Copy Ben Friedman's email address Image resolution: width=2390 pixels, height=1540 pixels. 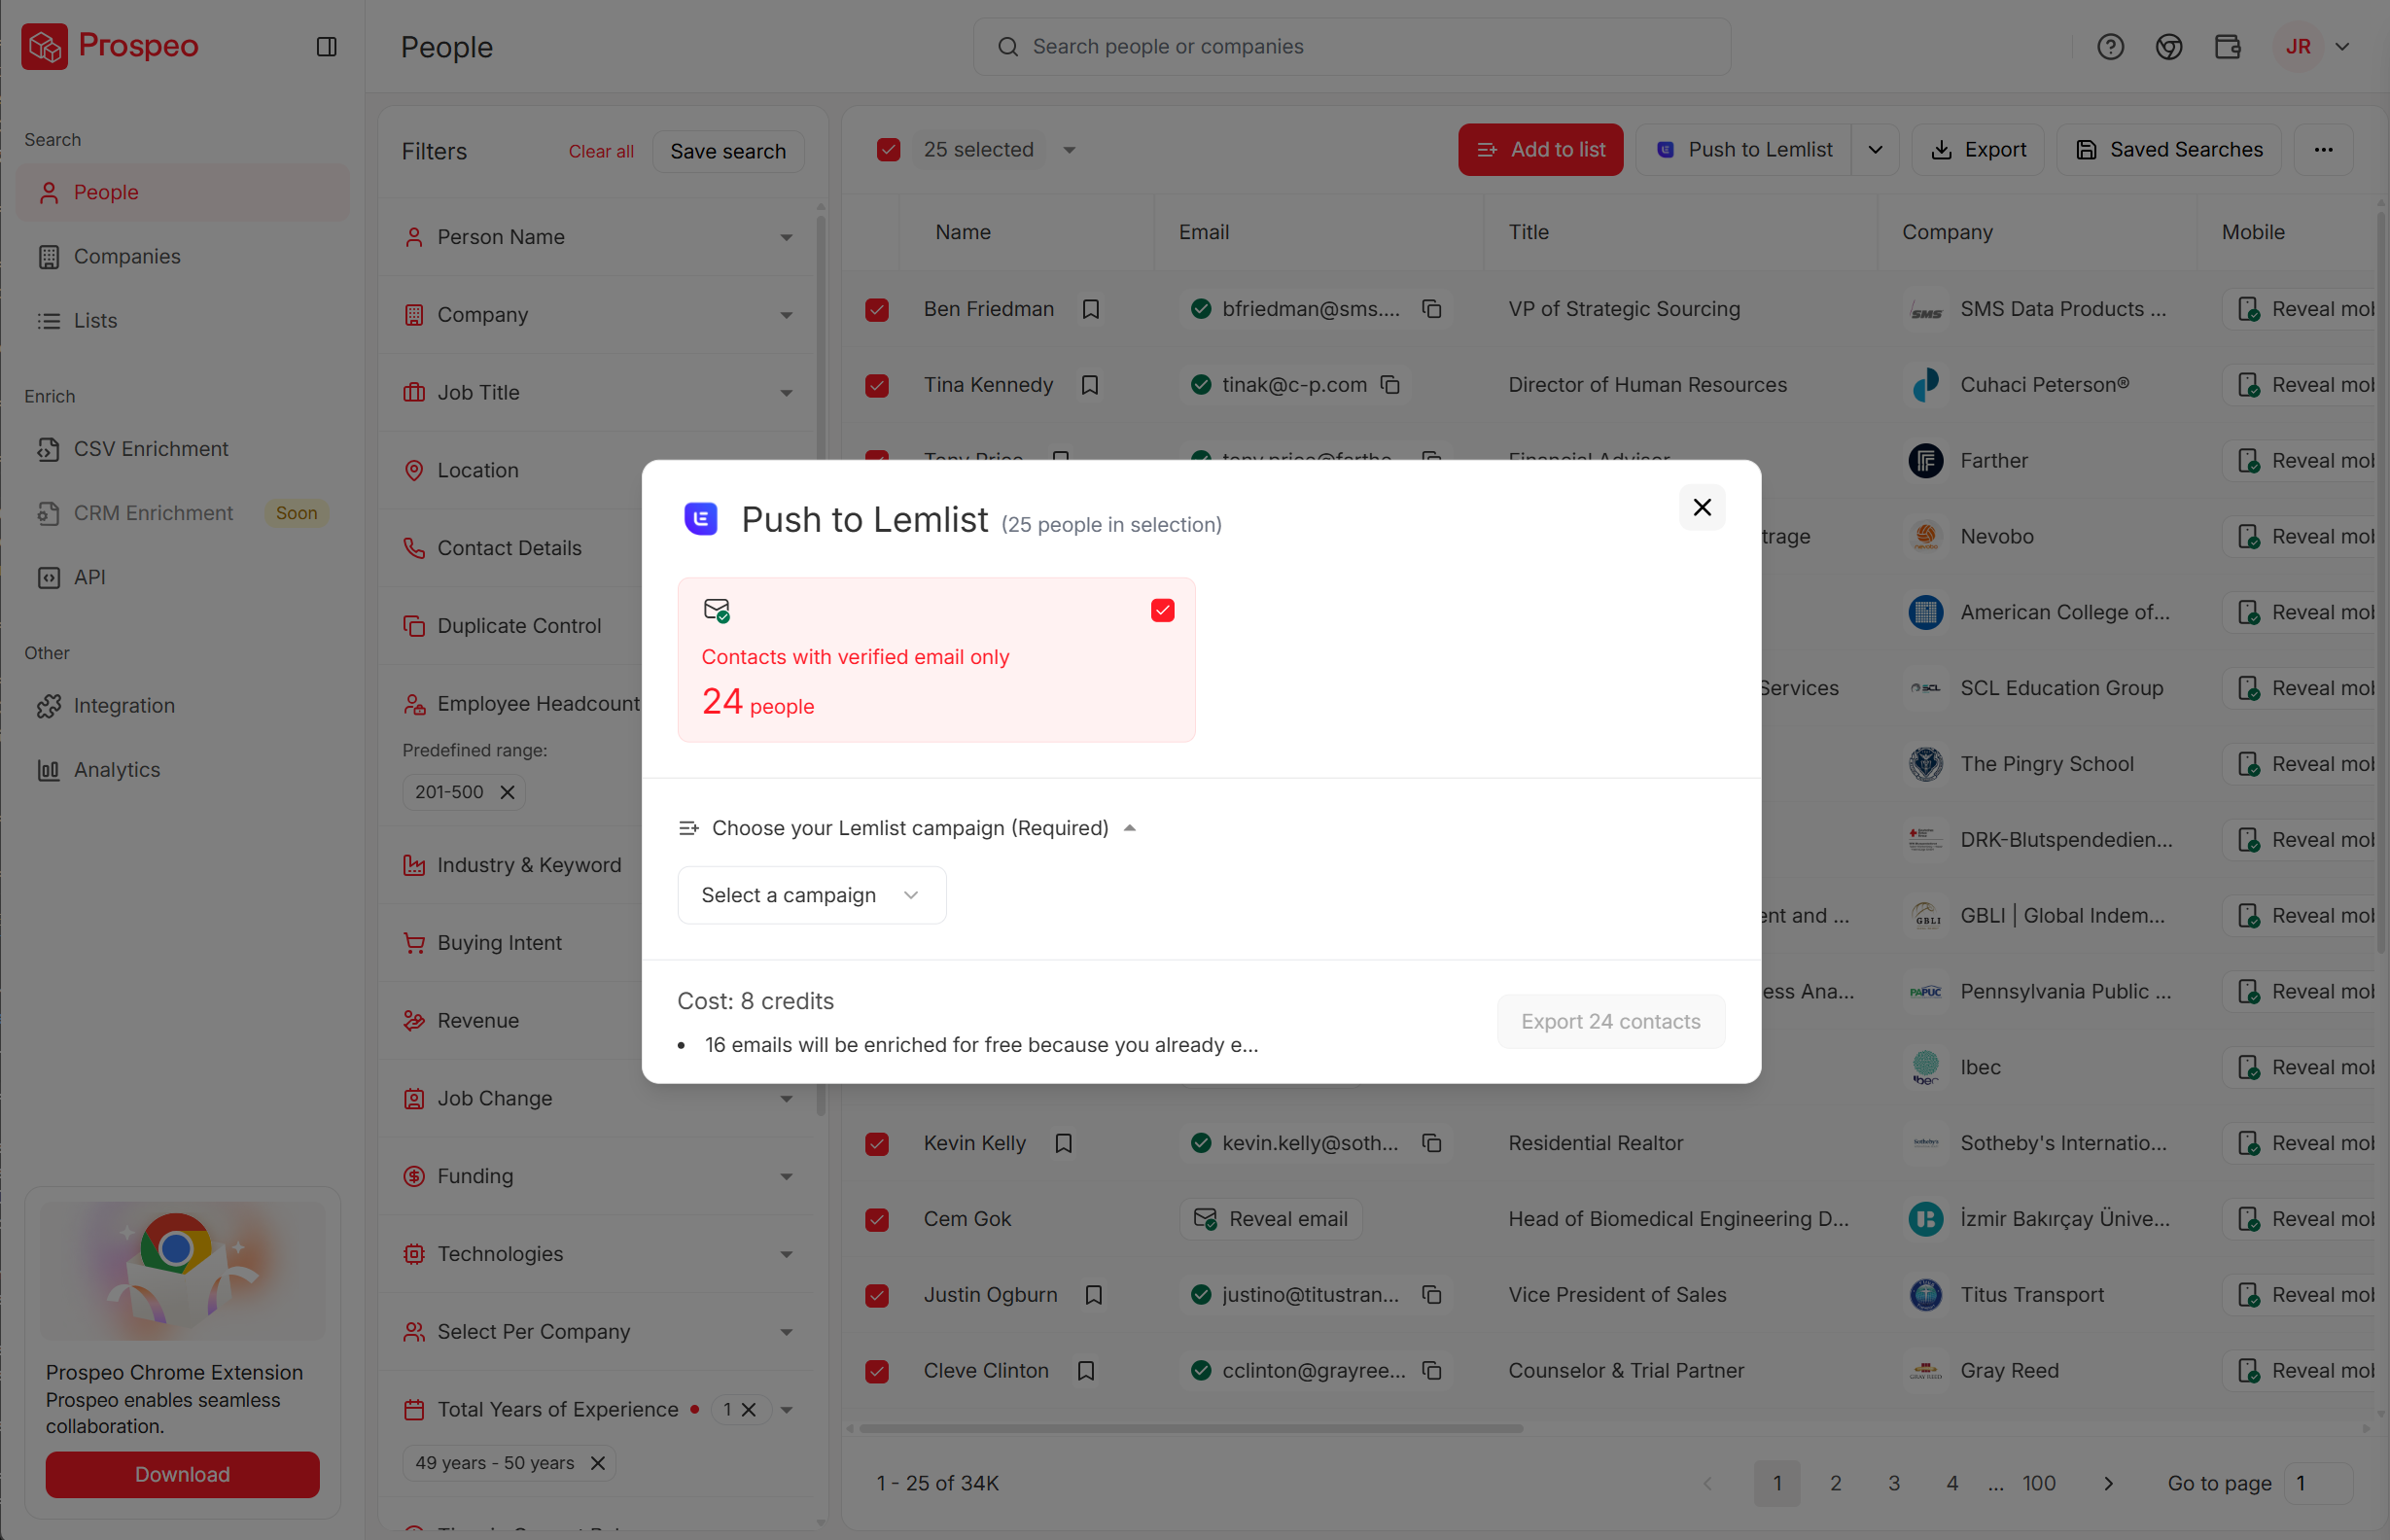(1432, 309)
